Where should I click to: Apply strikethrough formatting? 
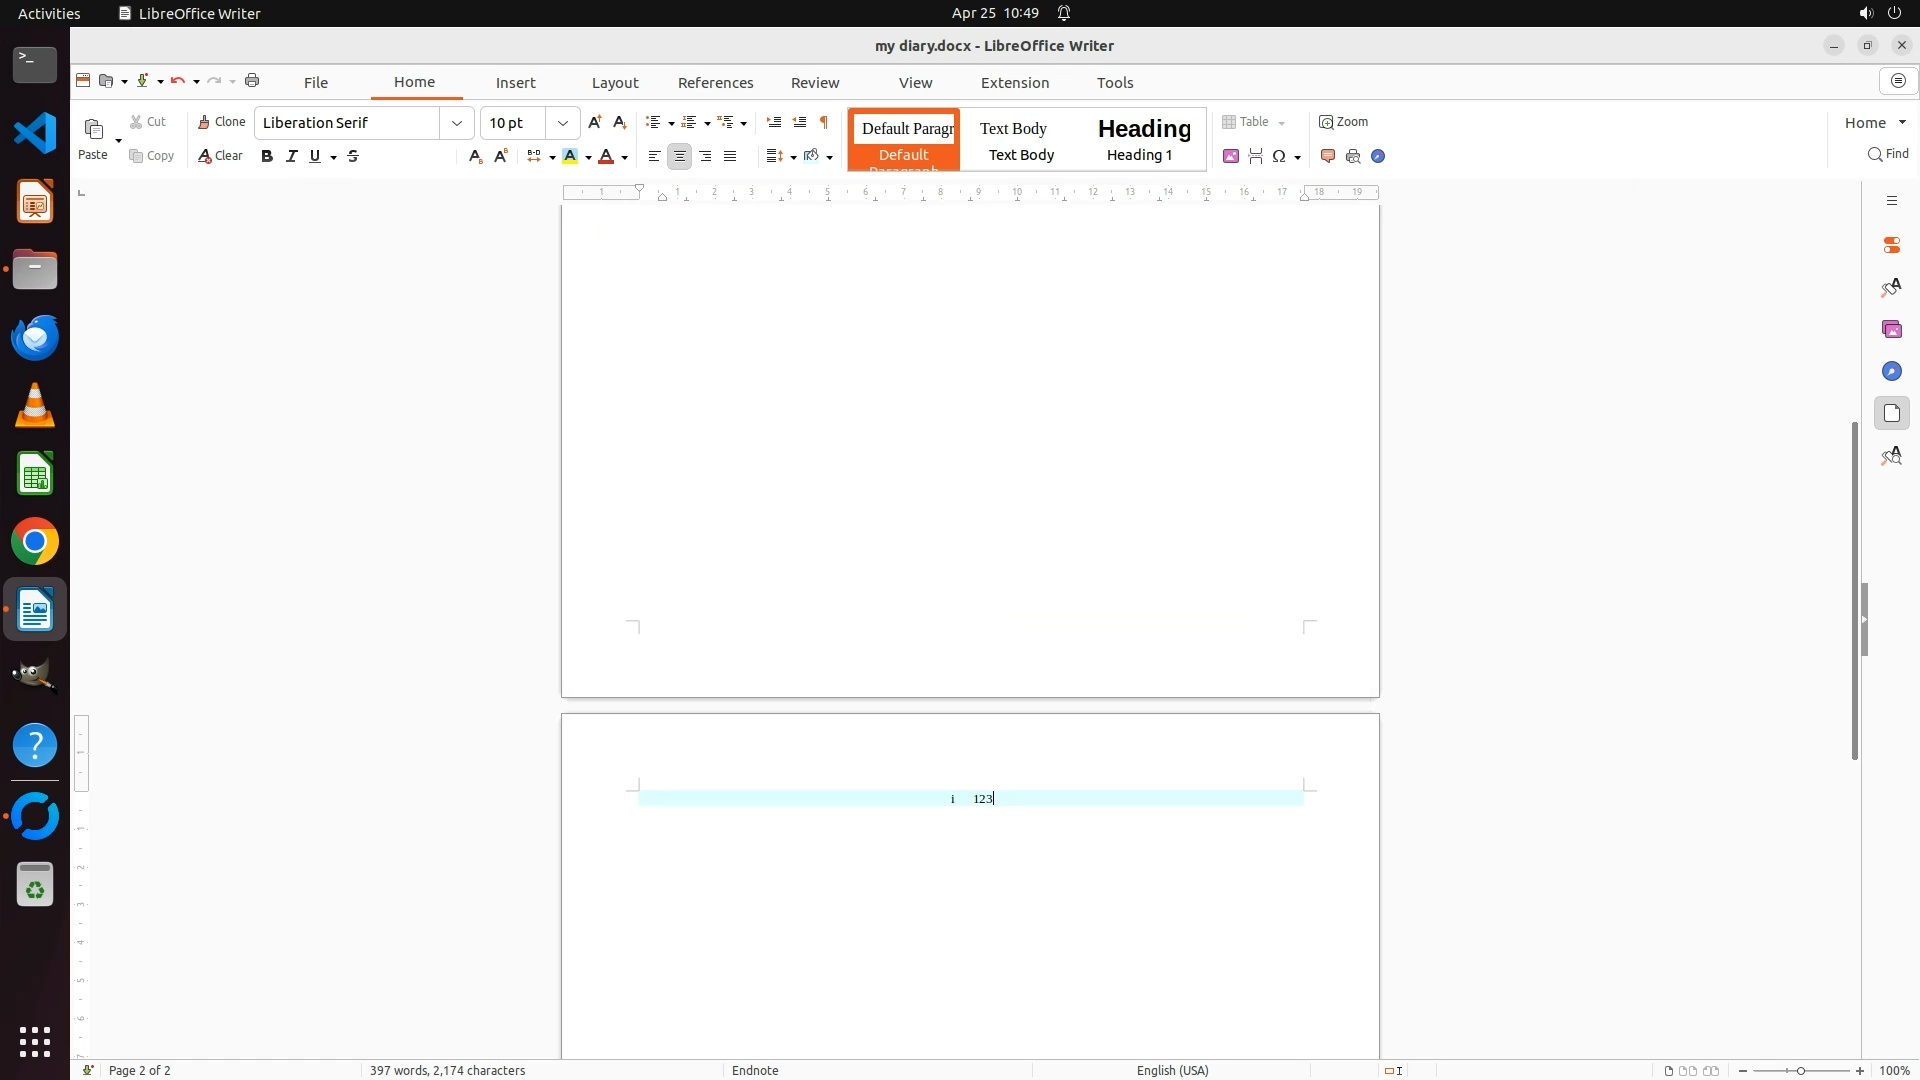[x=353, y=156]
